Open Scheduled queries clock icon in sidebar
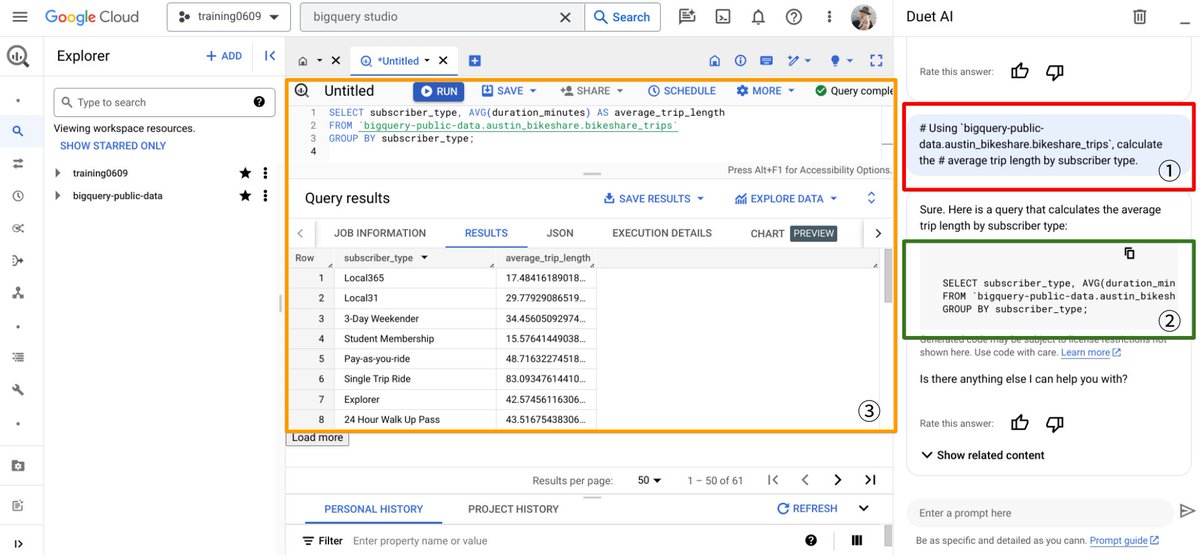 click(x=17, y=196)
